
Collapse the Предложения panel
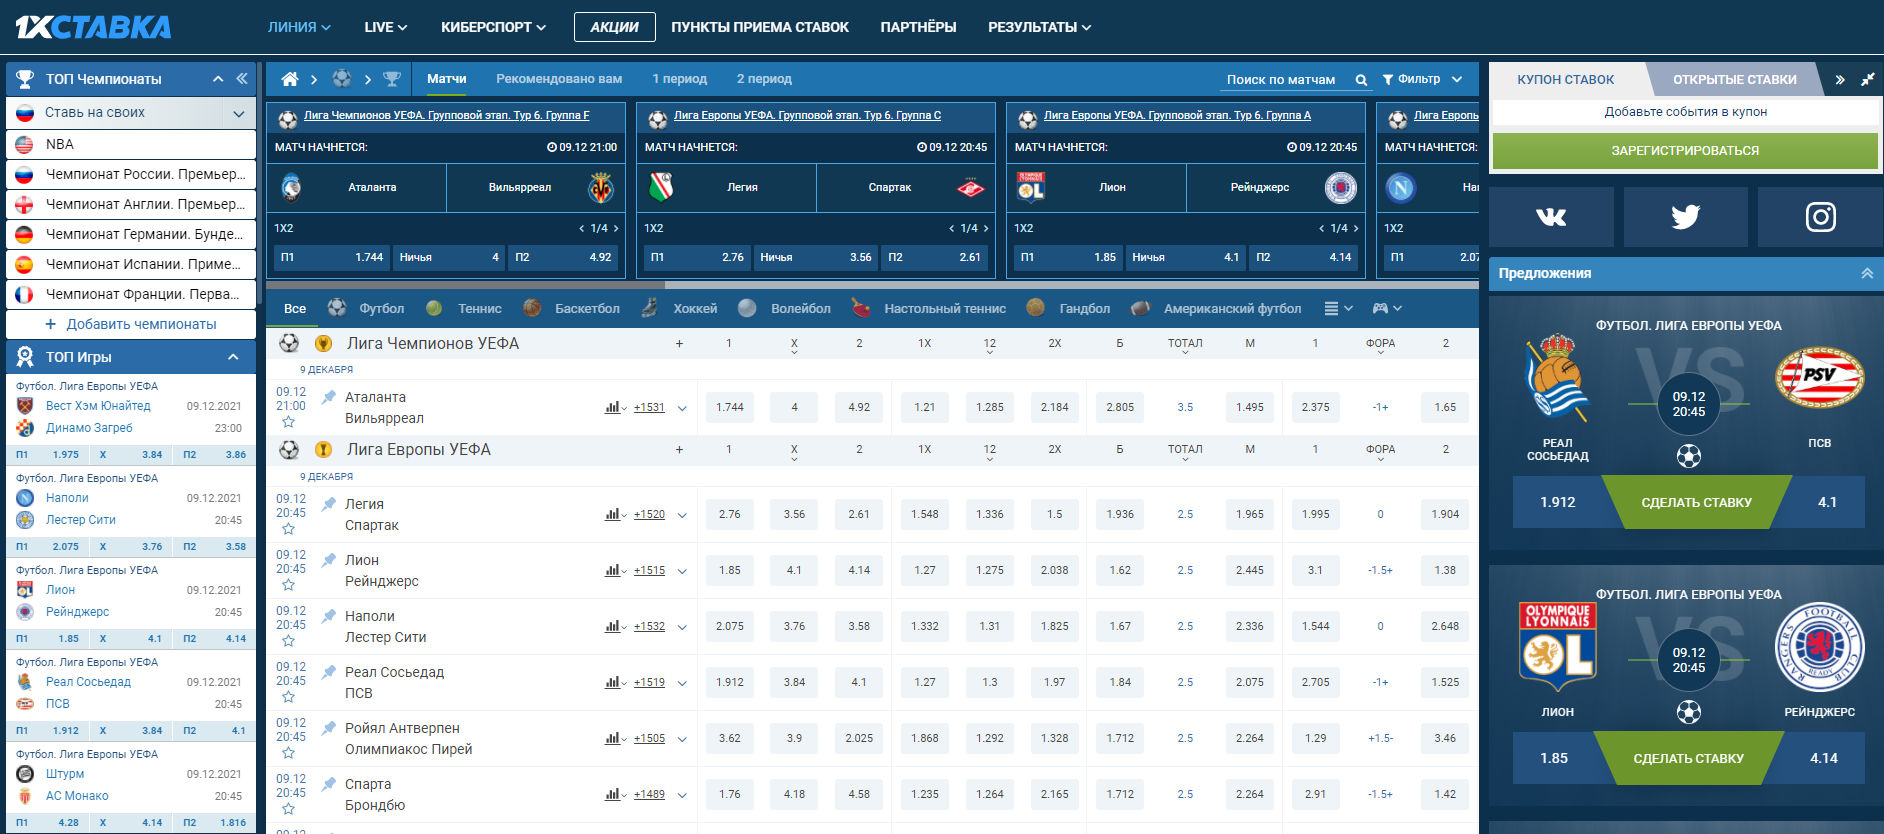click(x=1866, y=273)
